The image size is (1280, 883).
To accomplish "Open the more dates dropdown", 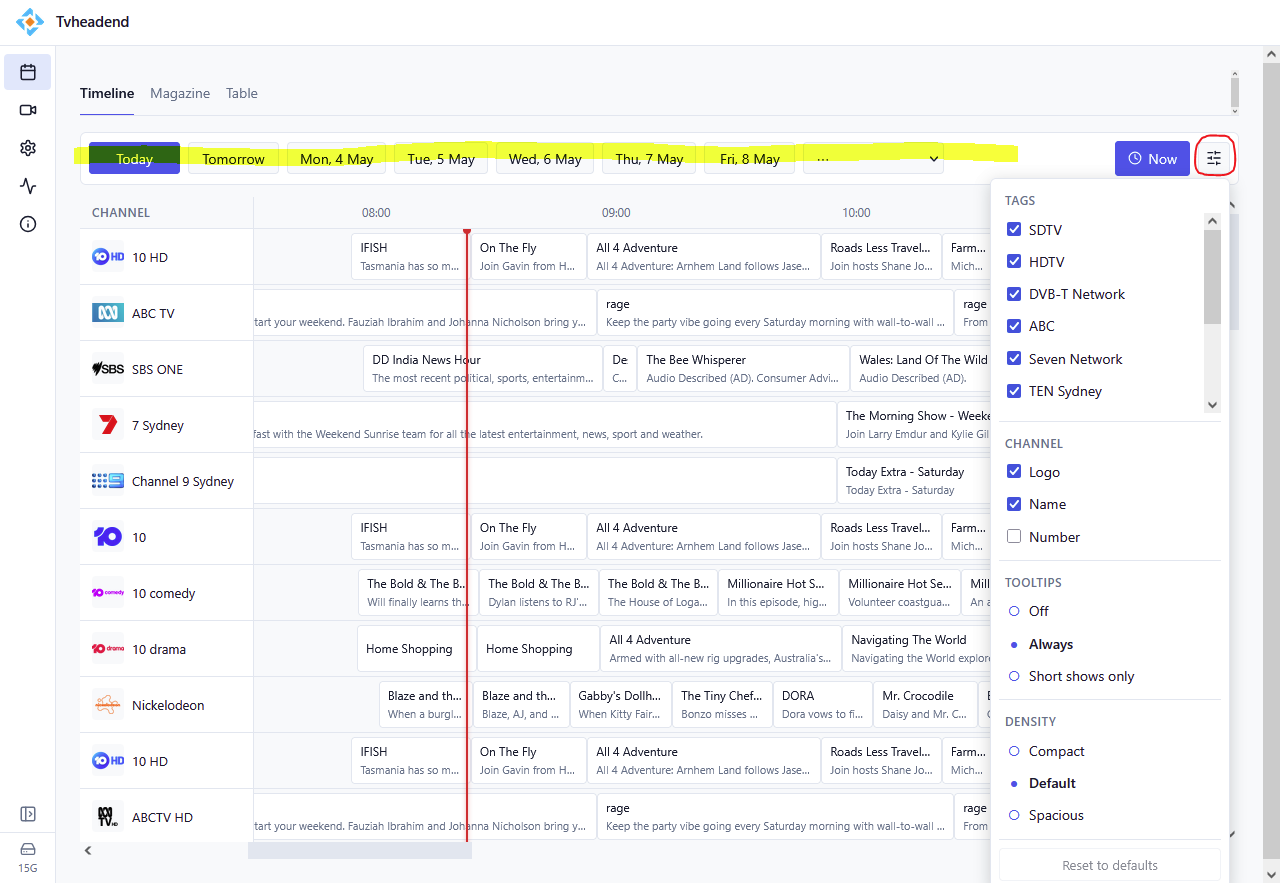I will tap(873, 158).
